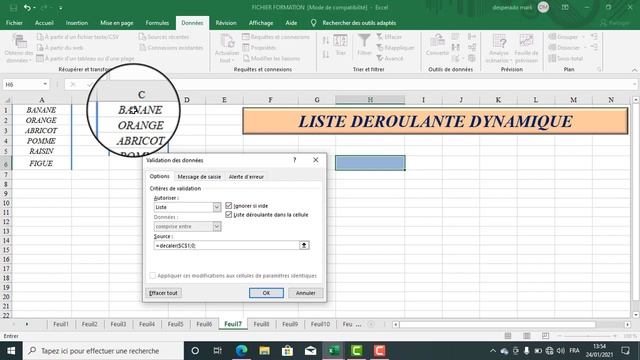Click the Convertir icon
640x360 pixels.
[x=437, y=41]
